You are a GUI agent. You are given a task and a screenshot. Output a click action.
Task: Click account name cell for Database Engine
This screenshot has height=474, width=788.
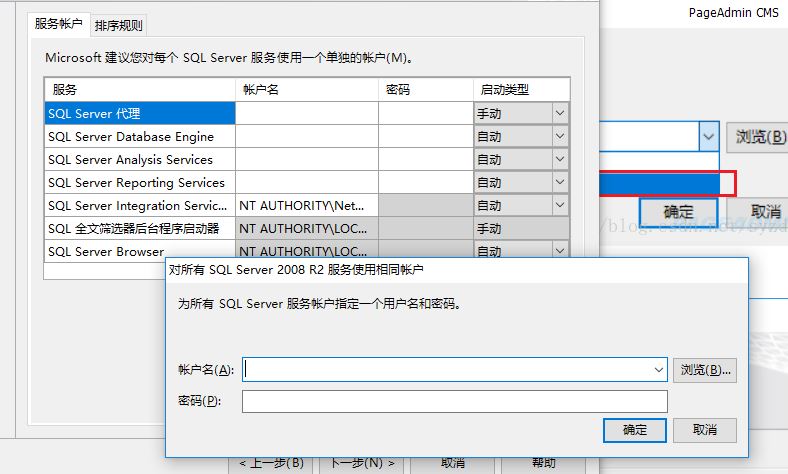pos(307,137)
